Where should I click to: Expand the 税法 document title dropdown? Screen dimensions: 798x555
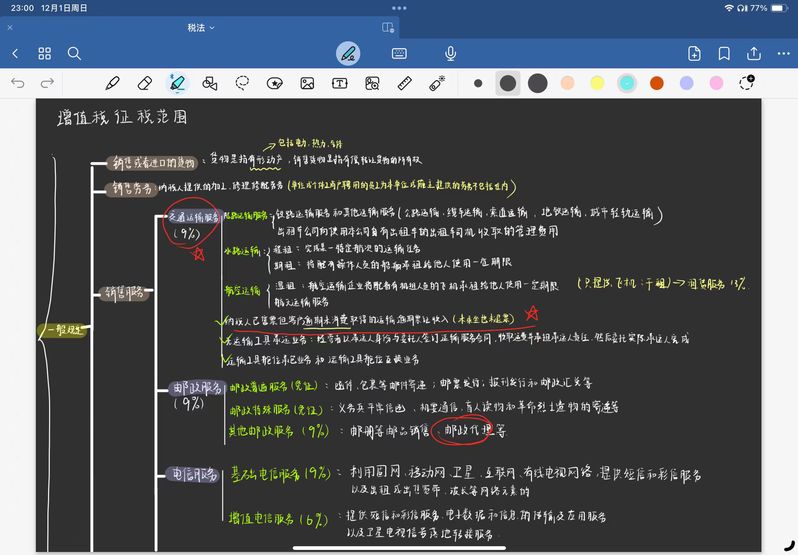point(201,27)
